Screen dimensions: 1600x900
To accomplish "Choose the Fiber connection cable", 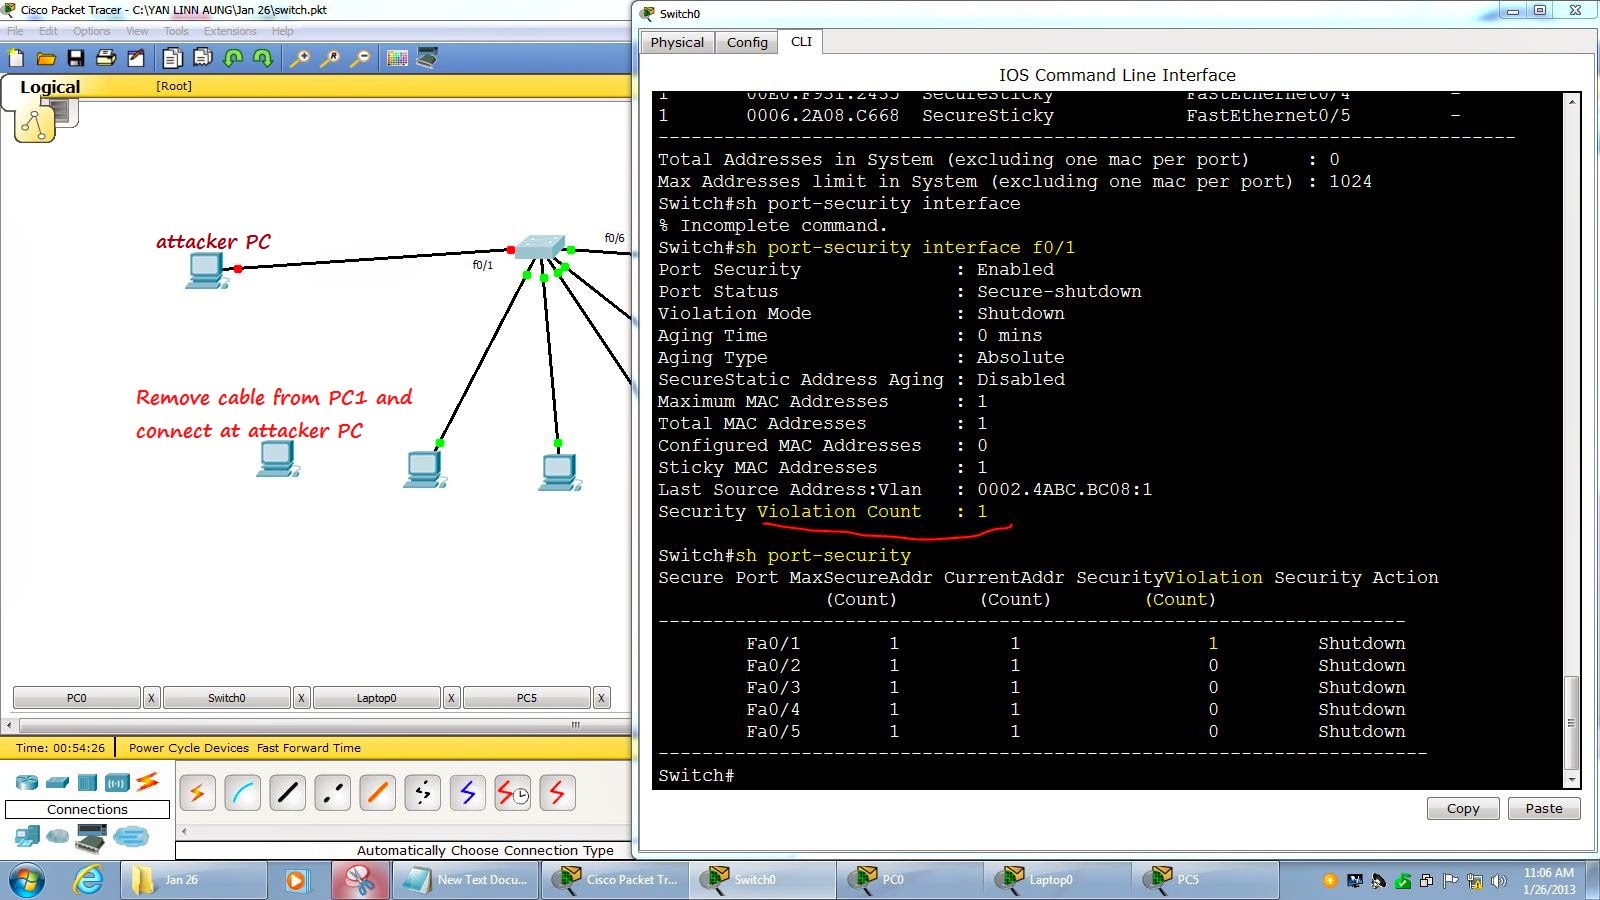I will (377, 792).
